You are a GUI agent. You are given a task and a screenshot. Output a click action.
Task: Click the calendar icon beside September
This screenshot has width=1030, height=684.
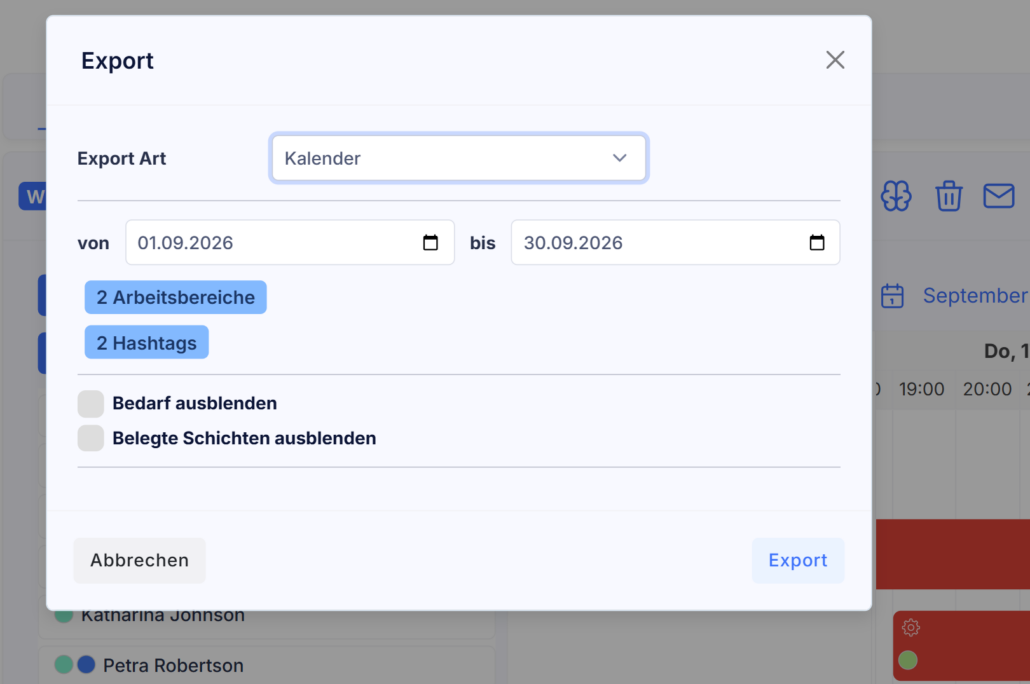[x=892, y=296]
